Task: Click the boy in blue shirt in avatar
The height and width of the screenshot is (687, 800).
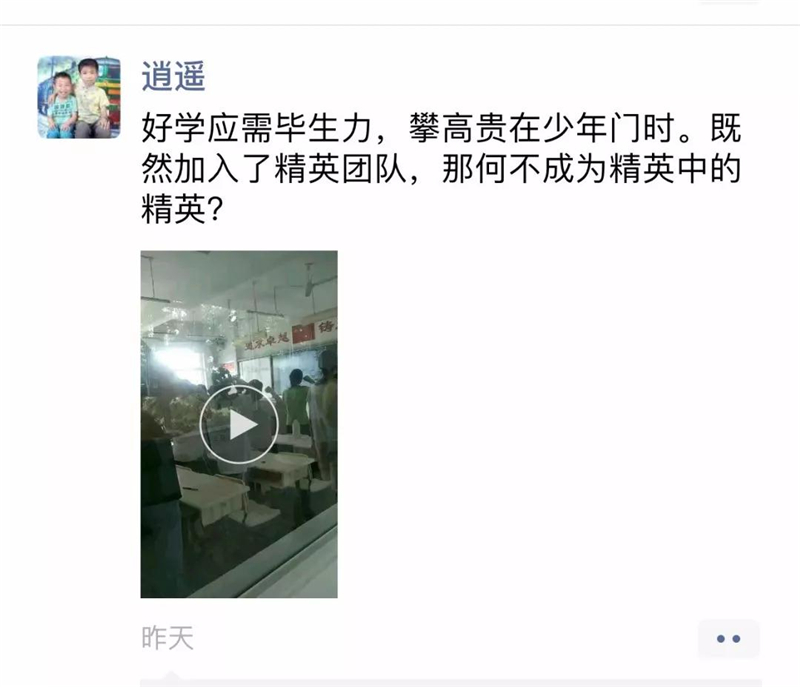Action: click(62, 106)
